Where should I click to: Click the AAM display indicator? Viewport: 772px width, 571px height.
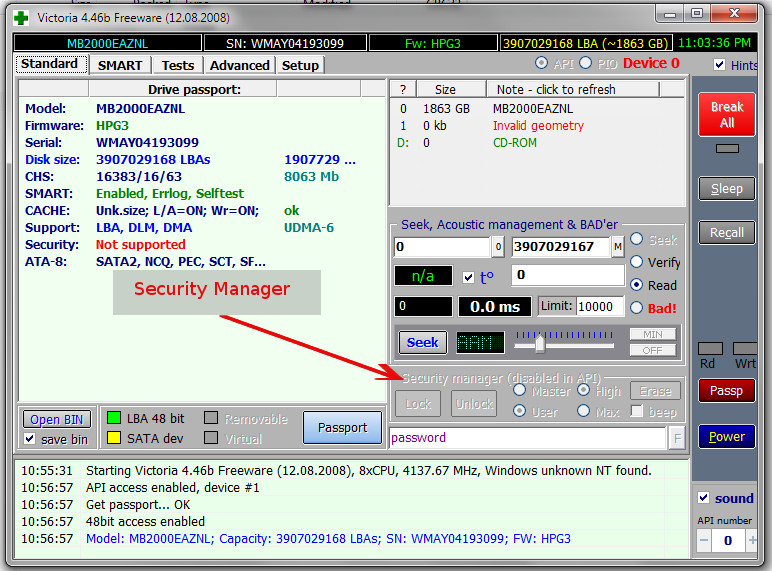pos(481,342)
